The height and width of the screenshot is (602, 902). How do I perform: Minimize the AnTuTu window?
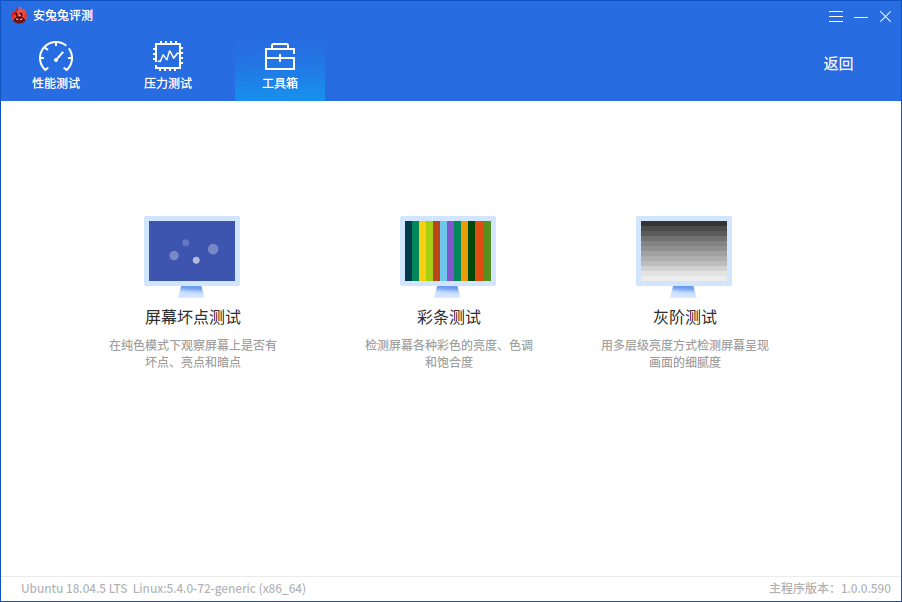click(x=861, y=17)
